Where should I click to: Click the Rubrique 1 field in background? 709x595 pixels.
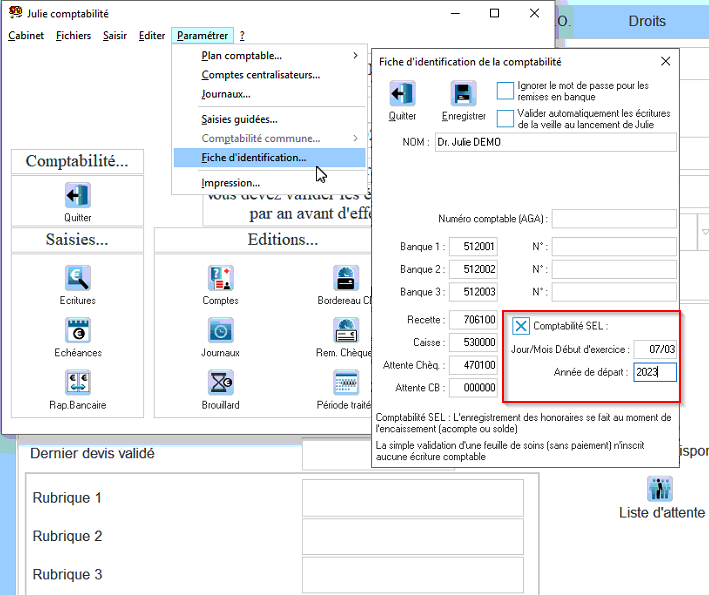(413, 498)
